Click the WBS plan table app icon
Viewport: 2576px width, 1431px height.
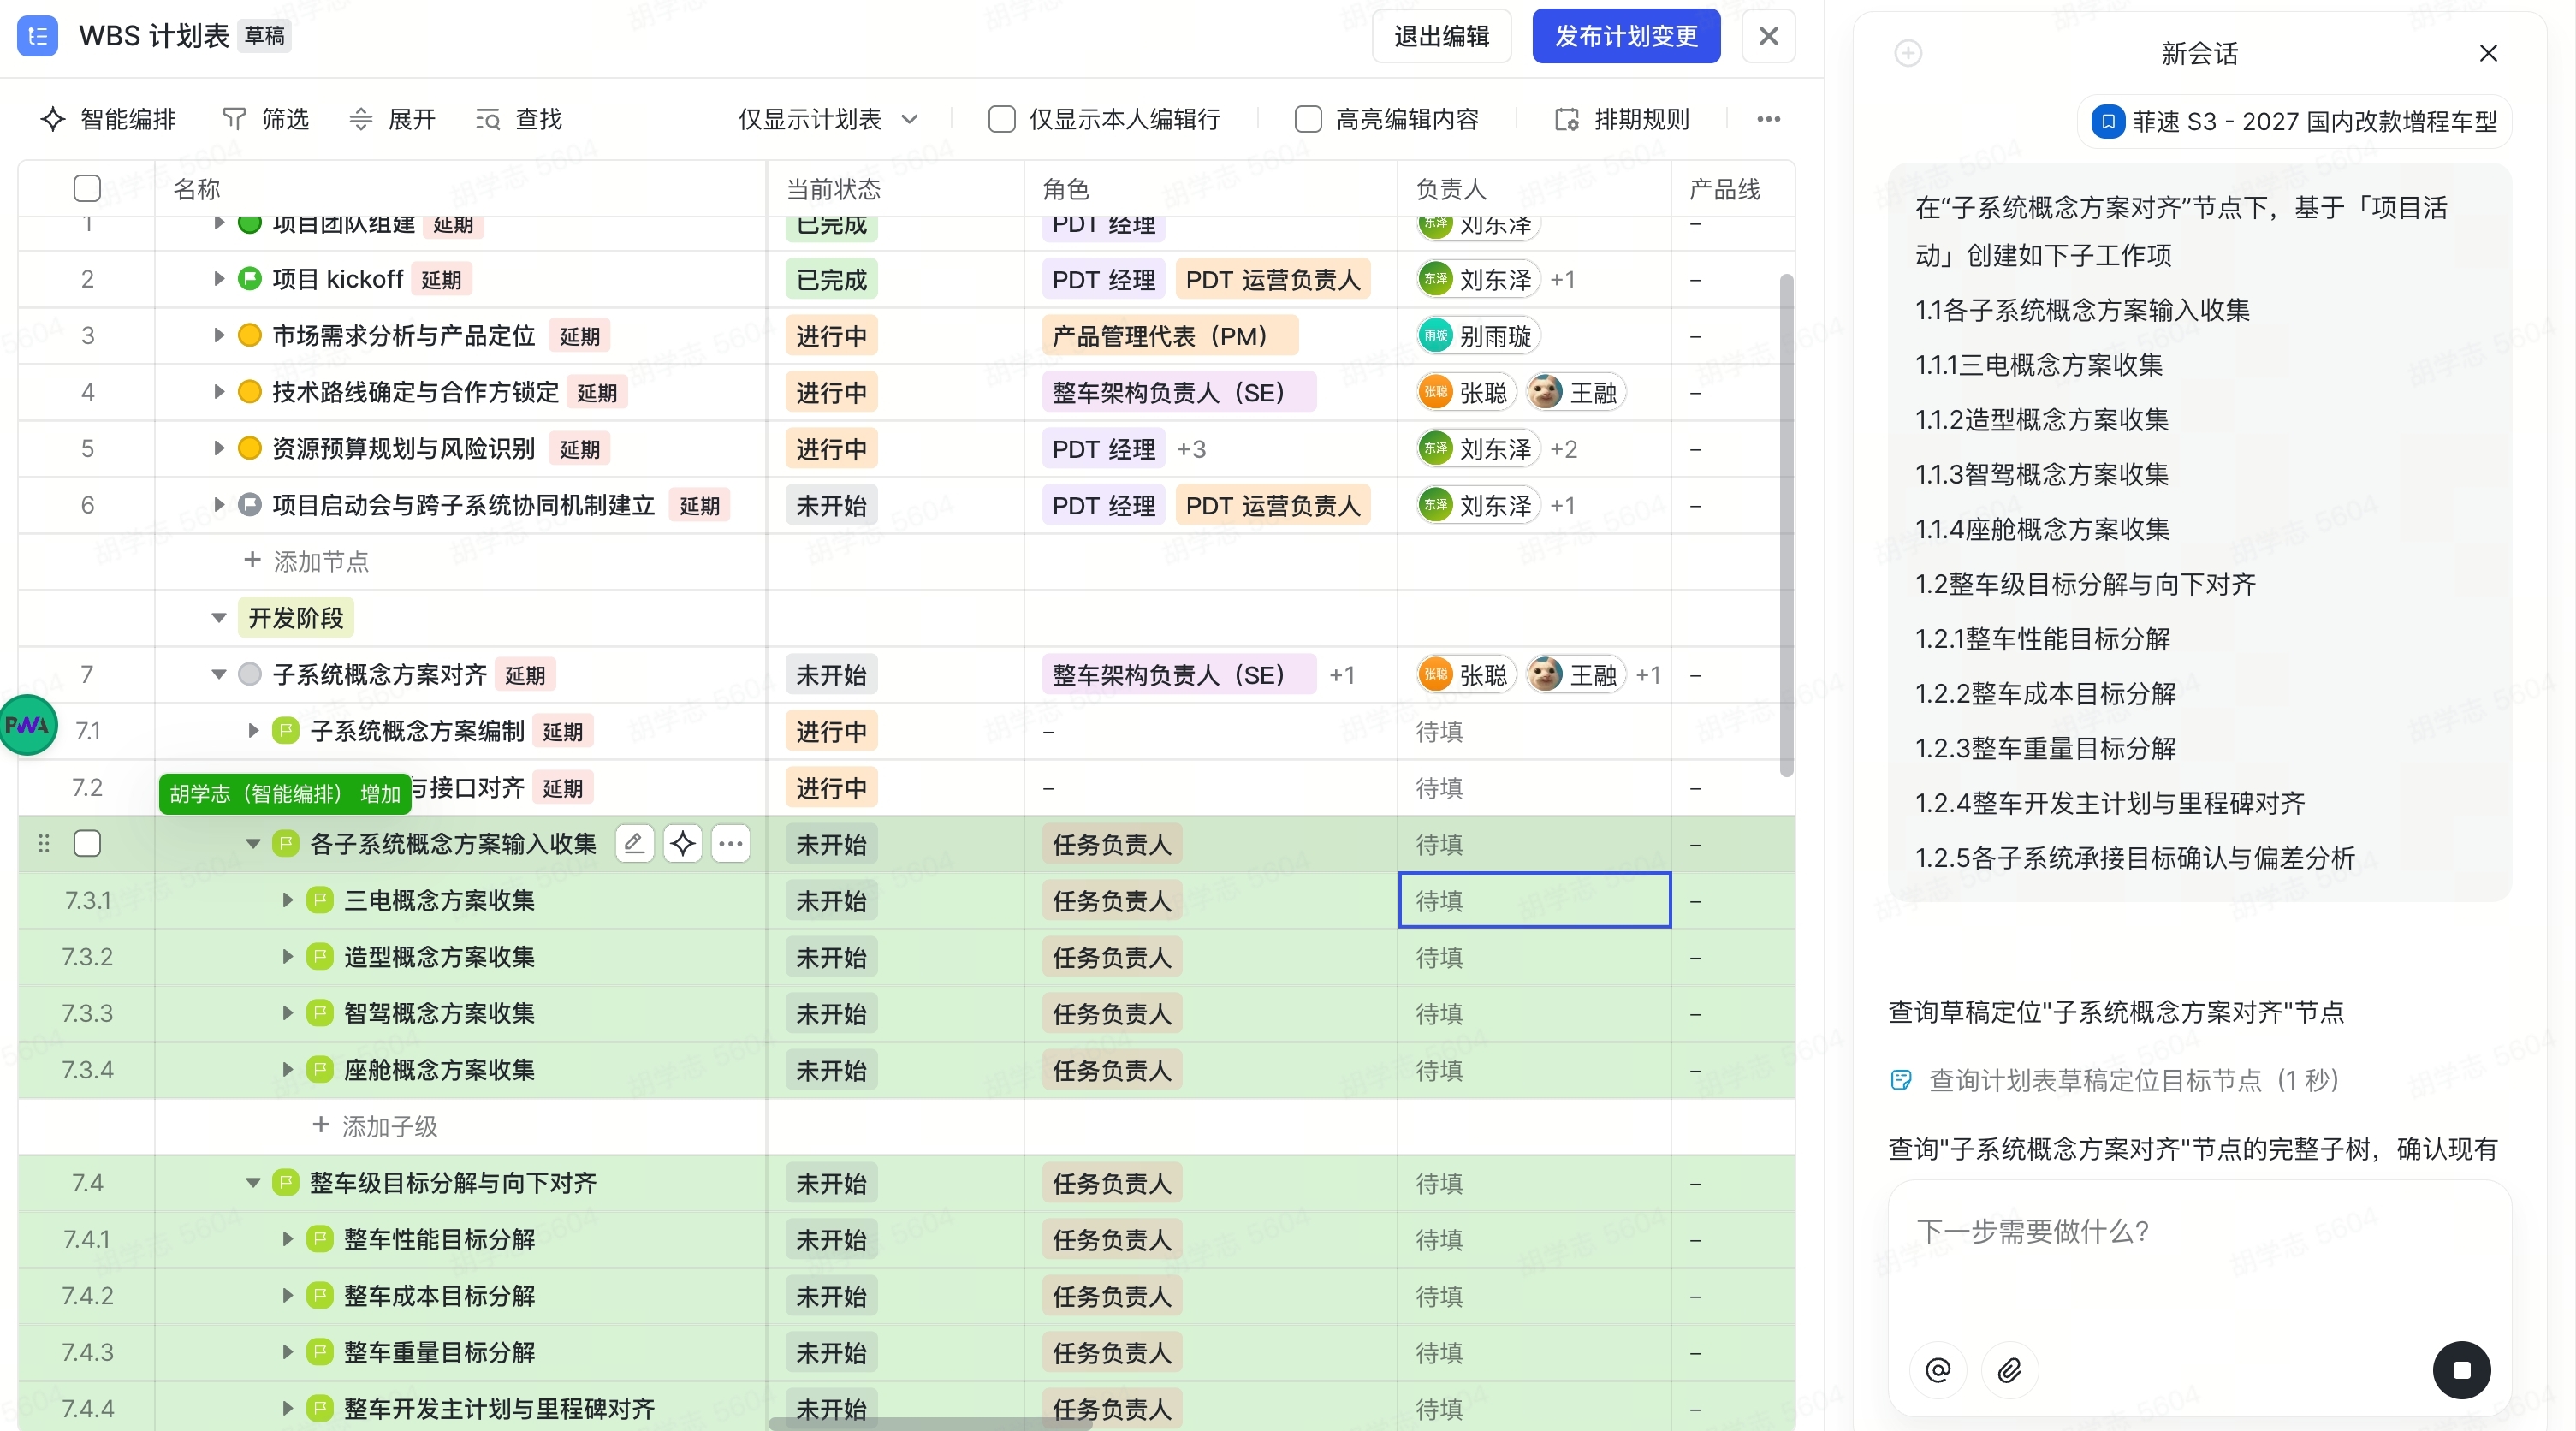[x=38, y=36]
